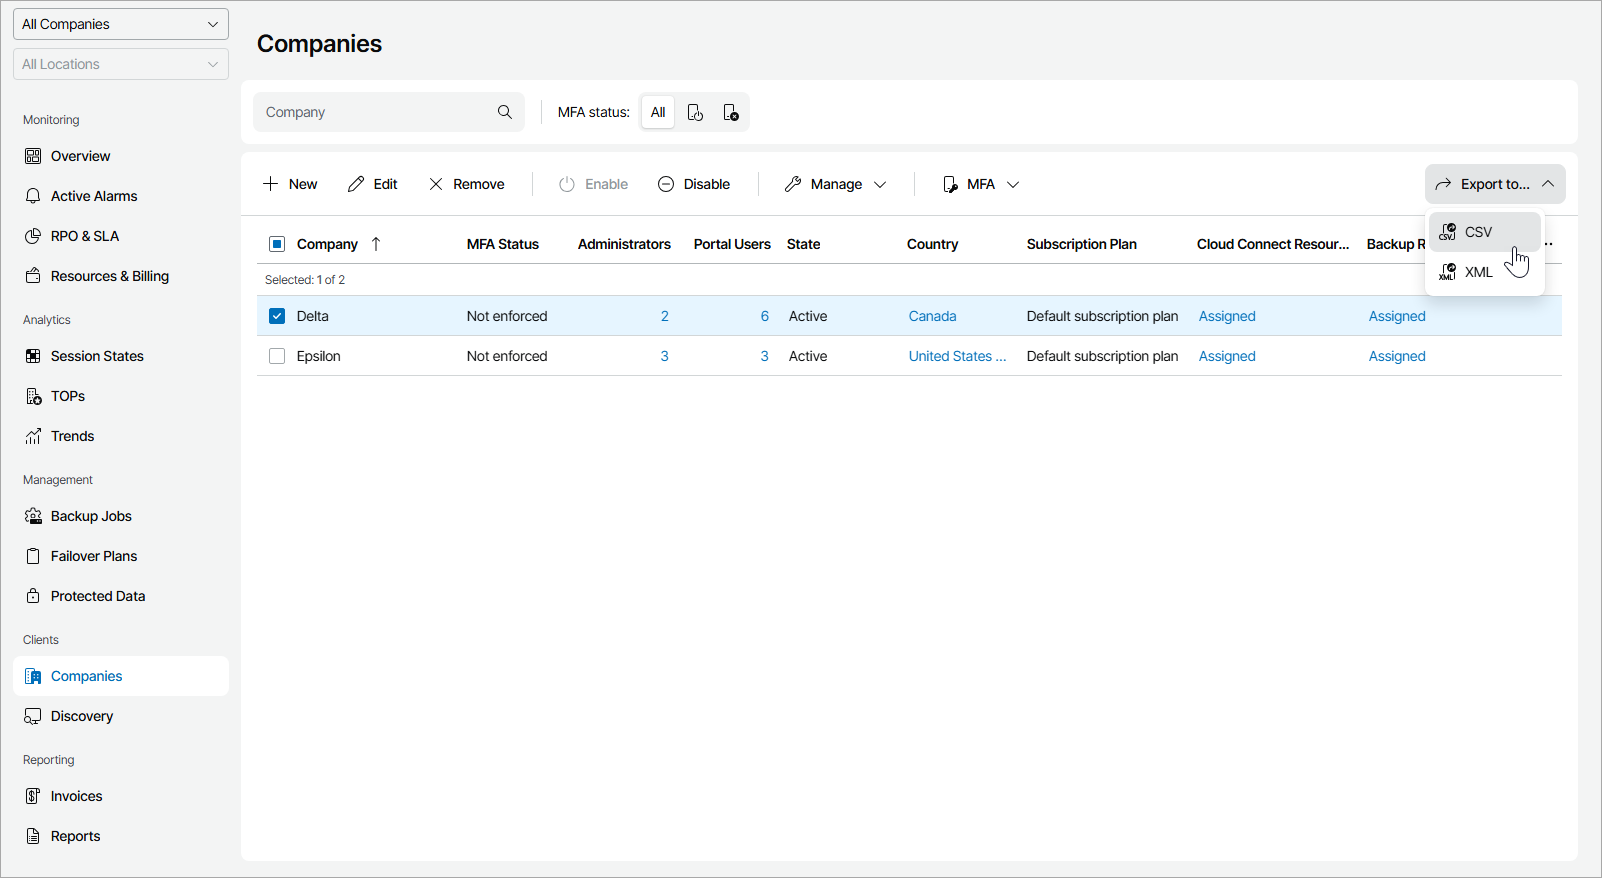Click the Invoices icon in Reporting
The height and width of the screenshot is (878, 1602).
[33, 796]
